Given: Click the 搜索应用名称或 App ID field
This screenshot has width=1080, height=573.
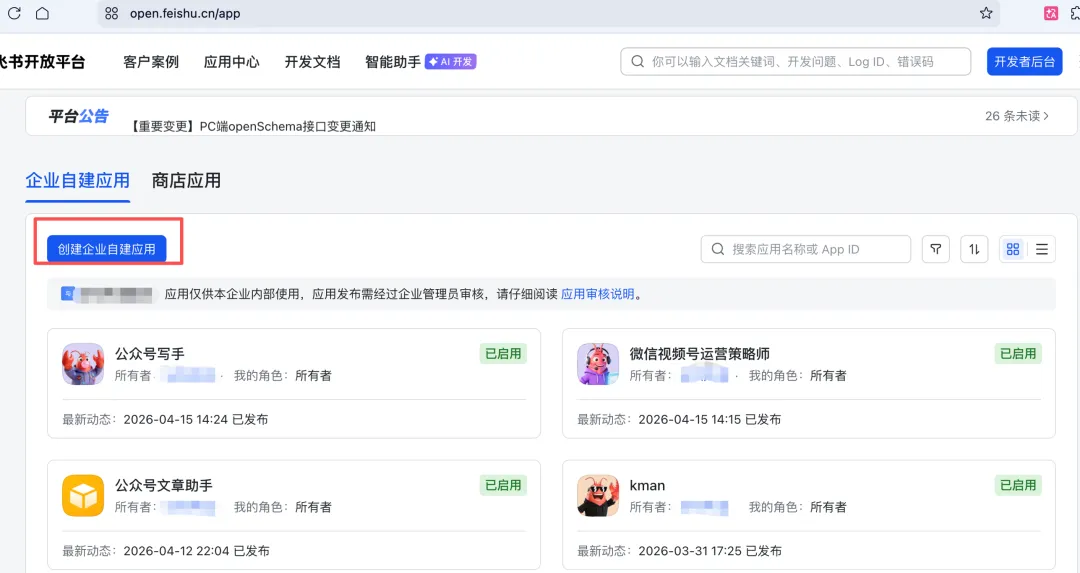Looking at the screenshot, I should 806,249.
